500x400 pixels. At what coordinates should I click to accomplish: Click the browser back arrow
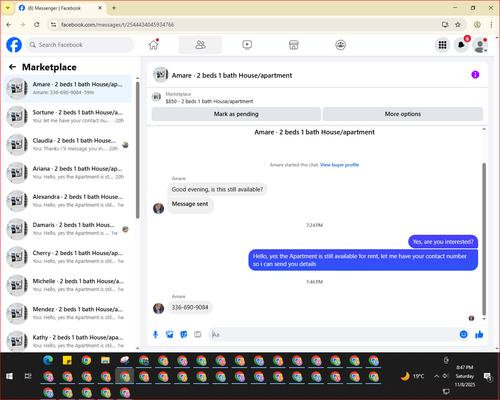(x=9, y=24)
